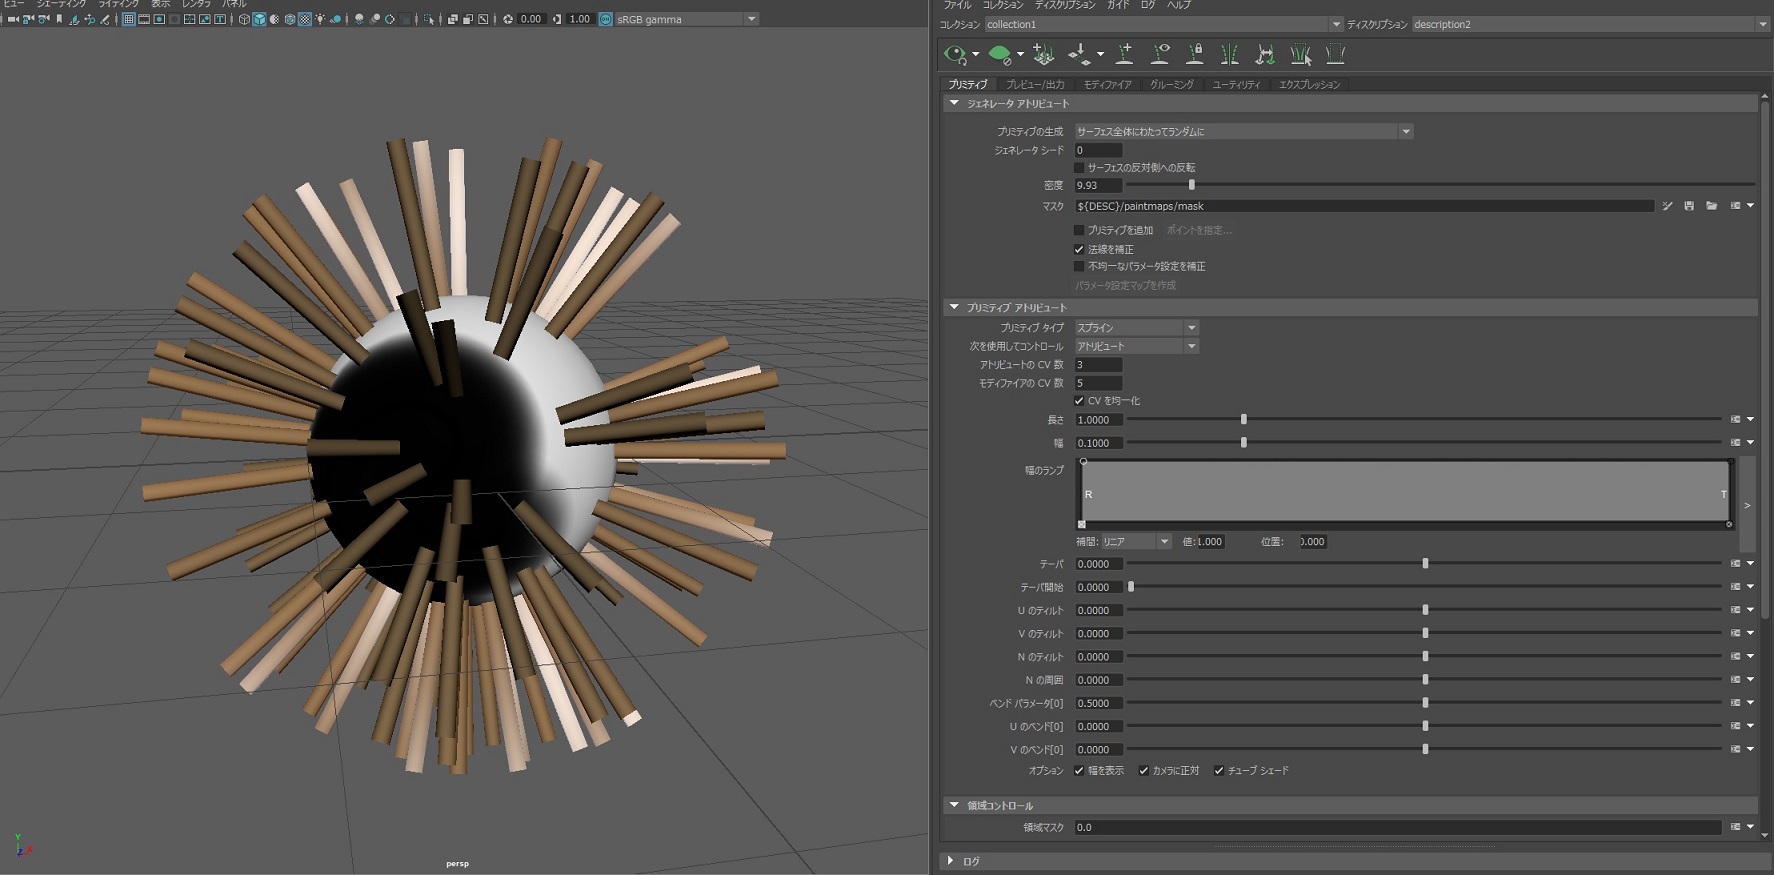Viewport: 1774px width, 875px height.
Task: Click the folder icon next to mask path
Action: (x=1712, y=206)
